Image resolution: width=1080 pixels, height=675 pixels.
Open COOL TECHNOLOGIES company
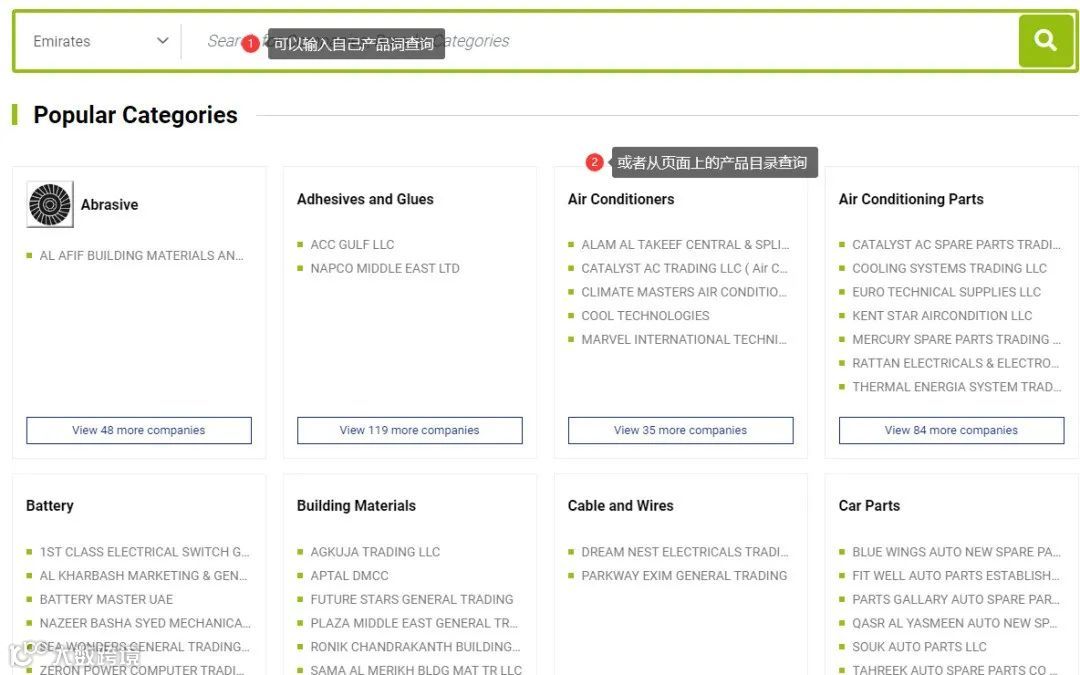(x=645, y=315)
